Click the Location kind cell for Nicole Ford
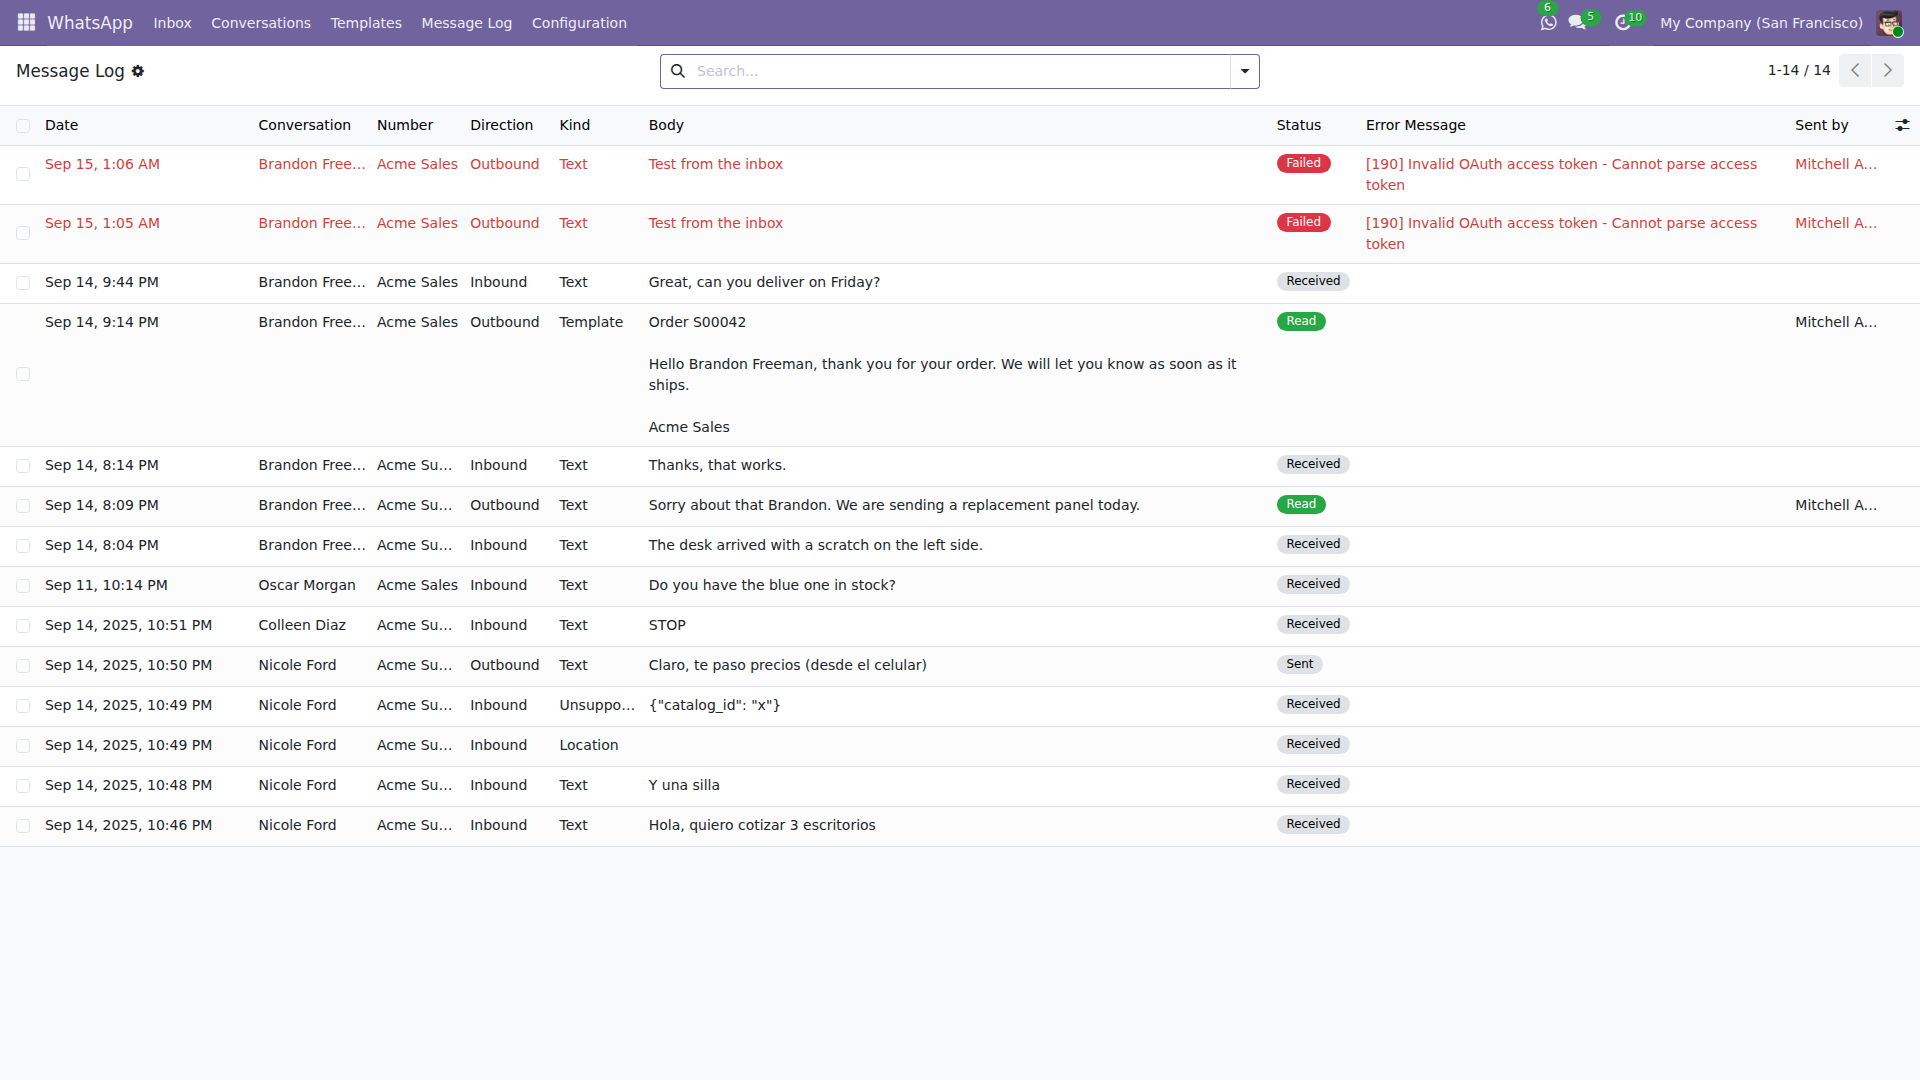 pos(588,745)
